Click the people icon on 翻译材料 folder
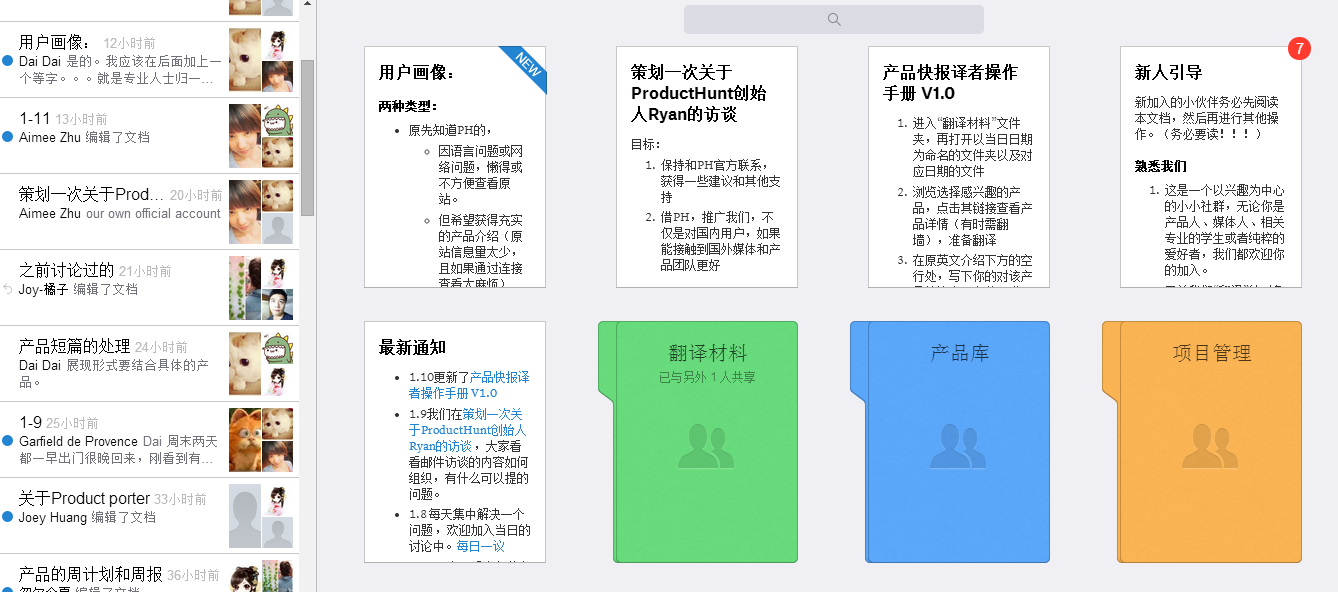The width and height of the screenshot is (1338, 592). [706, 447]
